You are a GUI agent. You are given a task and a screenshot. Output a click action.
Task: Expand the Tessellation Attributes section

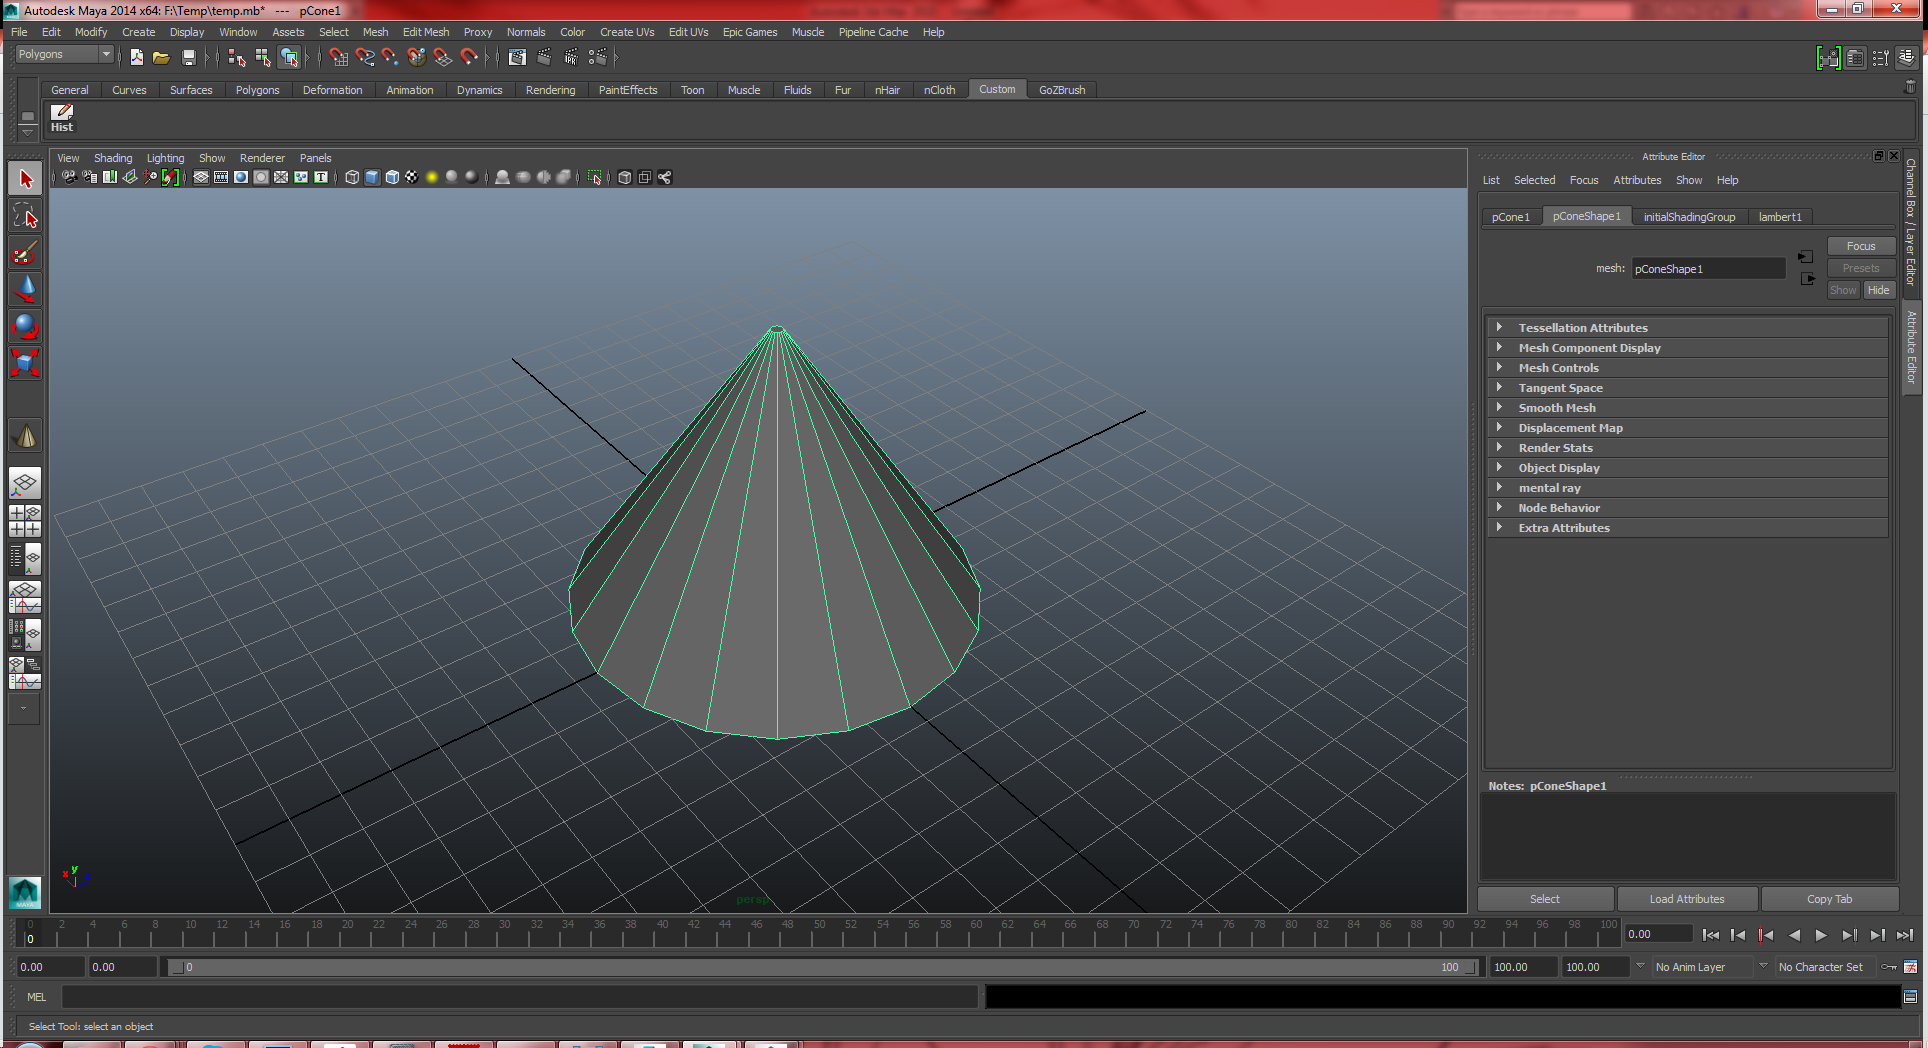click(x=1582, y=327)
